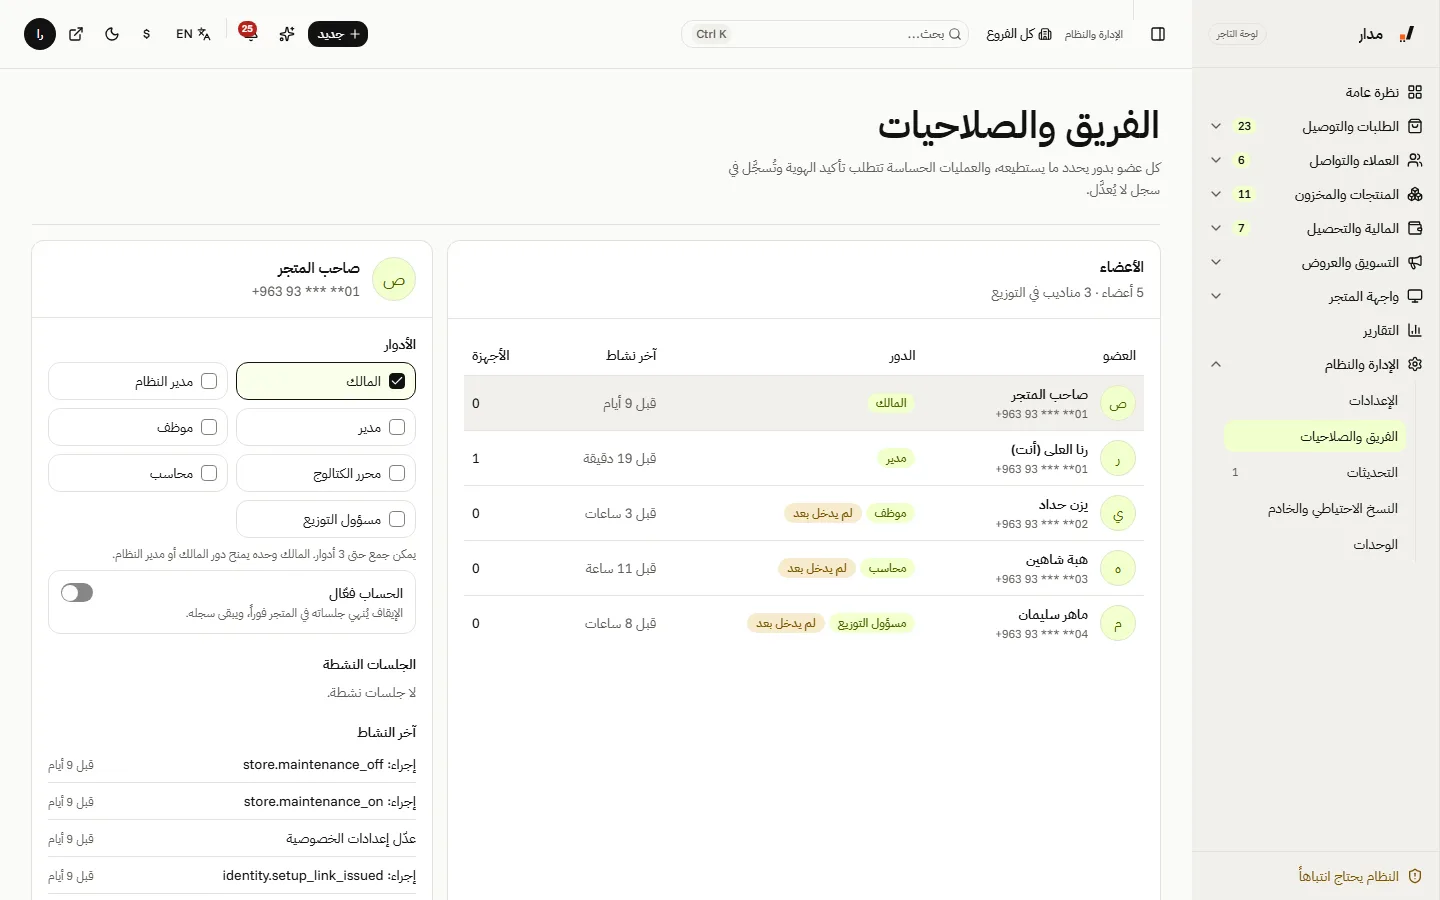This screenshot has width=1440, height=900.
Task: Click the megaphone icon beside التسويق والعروض
Action: tap(1414, 262)
